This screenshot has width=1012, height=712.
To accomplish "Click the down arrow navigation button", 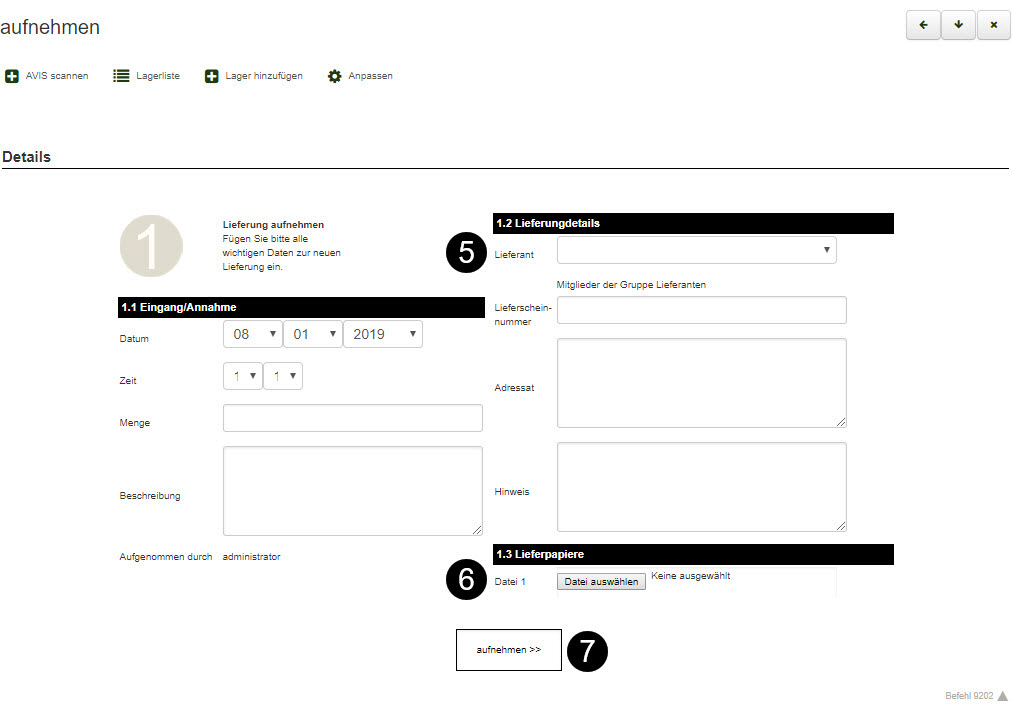I will [958, 26].
